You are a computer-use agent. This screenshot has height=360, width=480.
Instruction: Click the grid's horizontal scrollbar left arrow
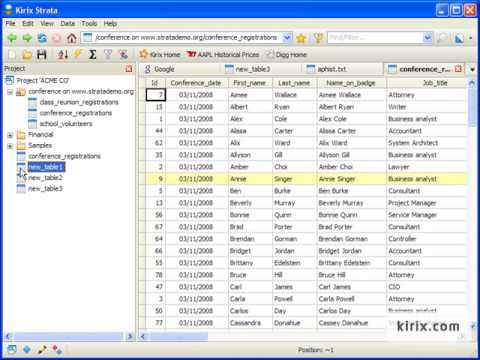(143, 337)
